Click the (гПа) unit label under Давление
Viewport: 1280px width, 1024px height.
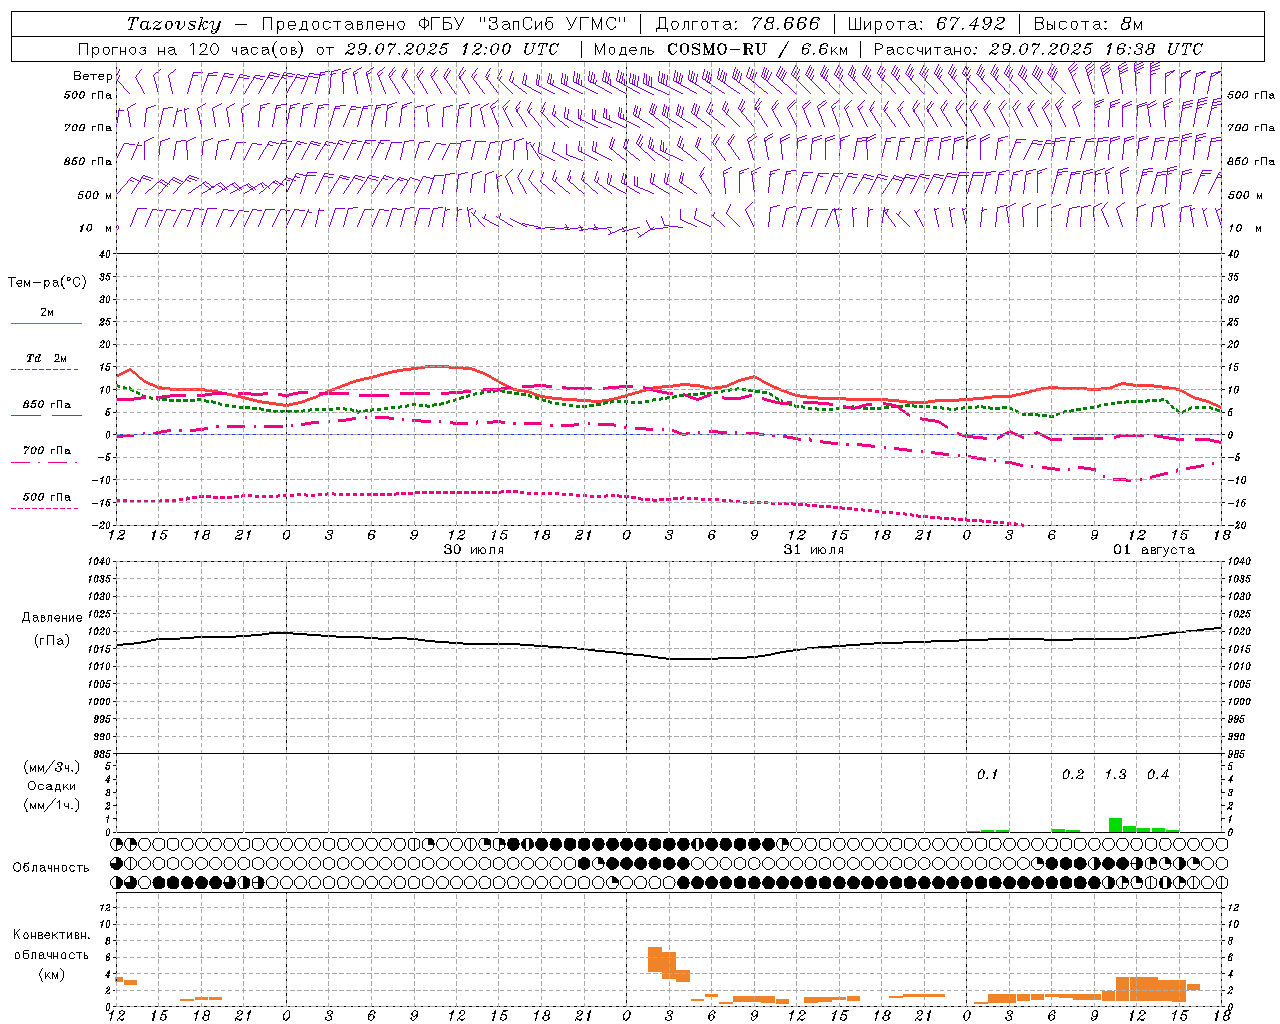point(52,640)
